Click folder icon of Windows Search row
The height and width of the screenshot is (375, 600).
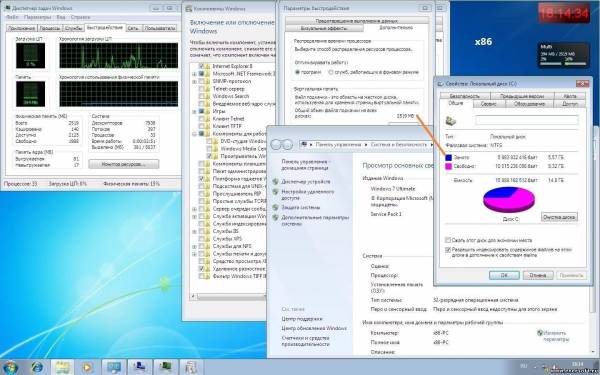[207, 96]
